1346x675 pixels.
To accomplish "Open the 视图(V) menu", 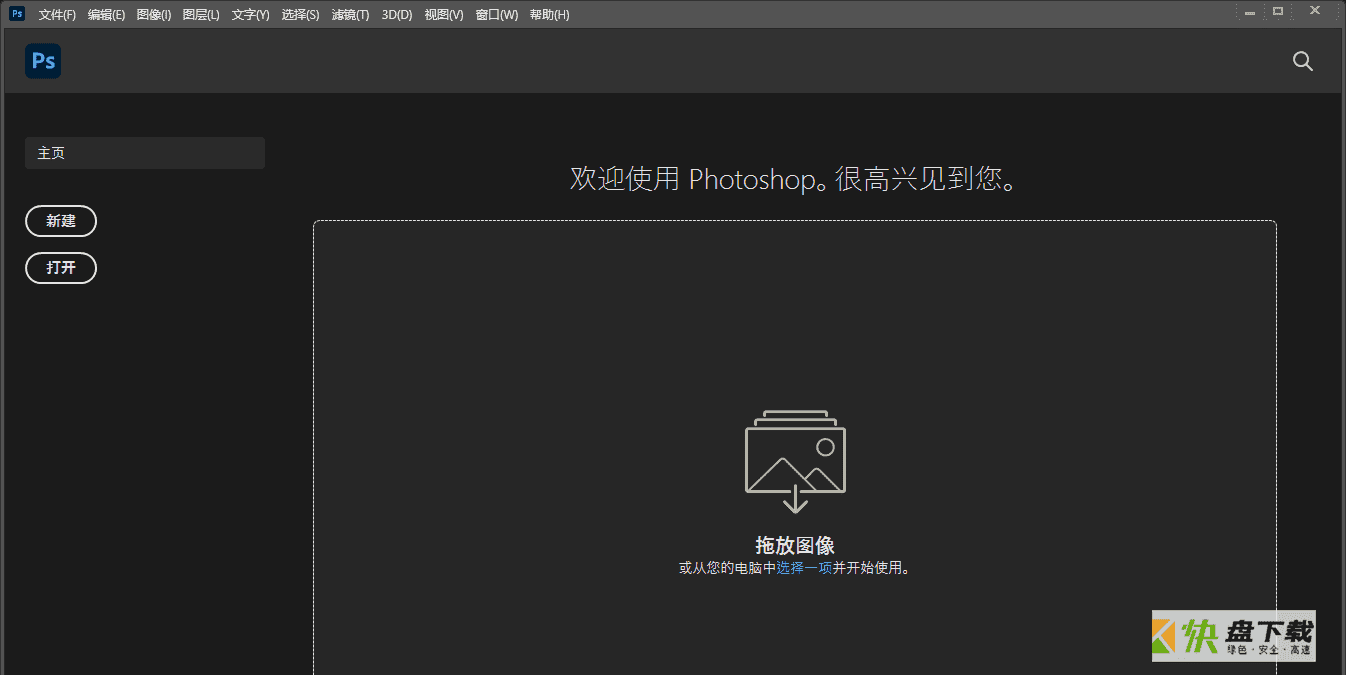I will click(x=444, y=15).
